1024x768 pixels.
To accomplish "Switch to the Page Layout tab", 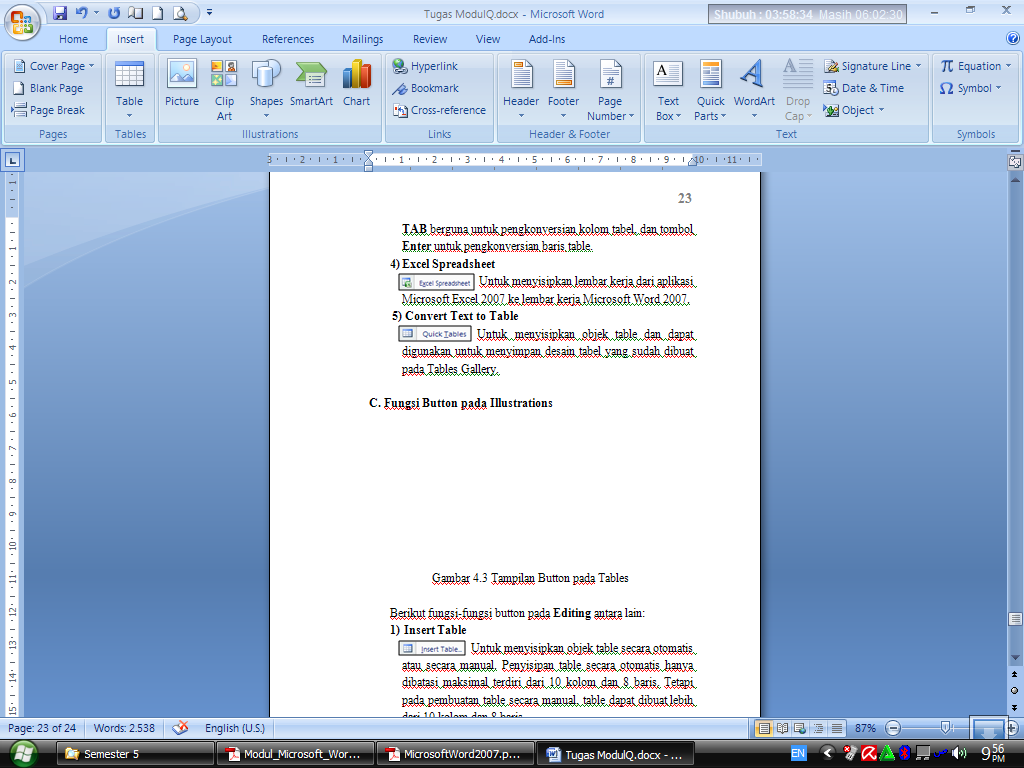I will [202, 39].
